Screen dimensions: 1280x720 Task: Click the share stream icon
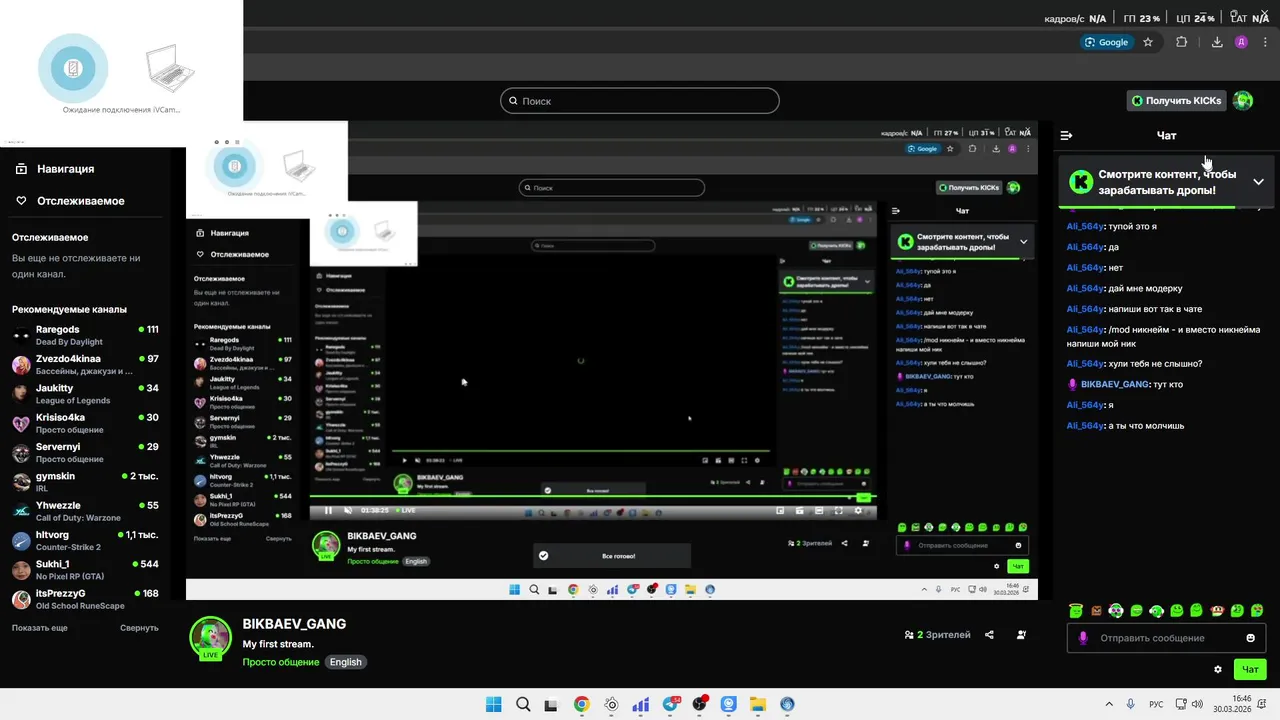[x=989, y=635]
